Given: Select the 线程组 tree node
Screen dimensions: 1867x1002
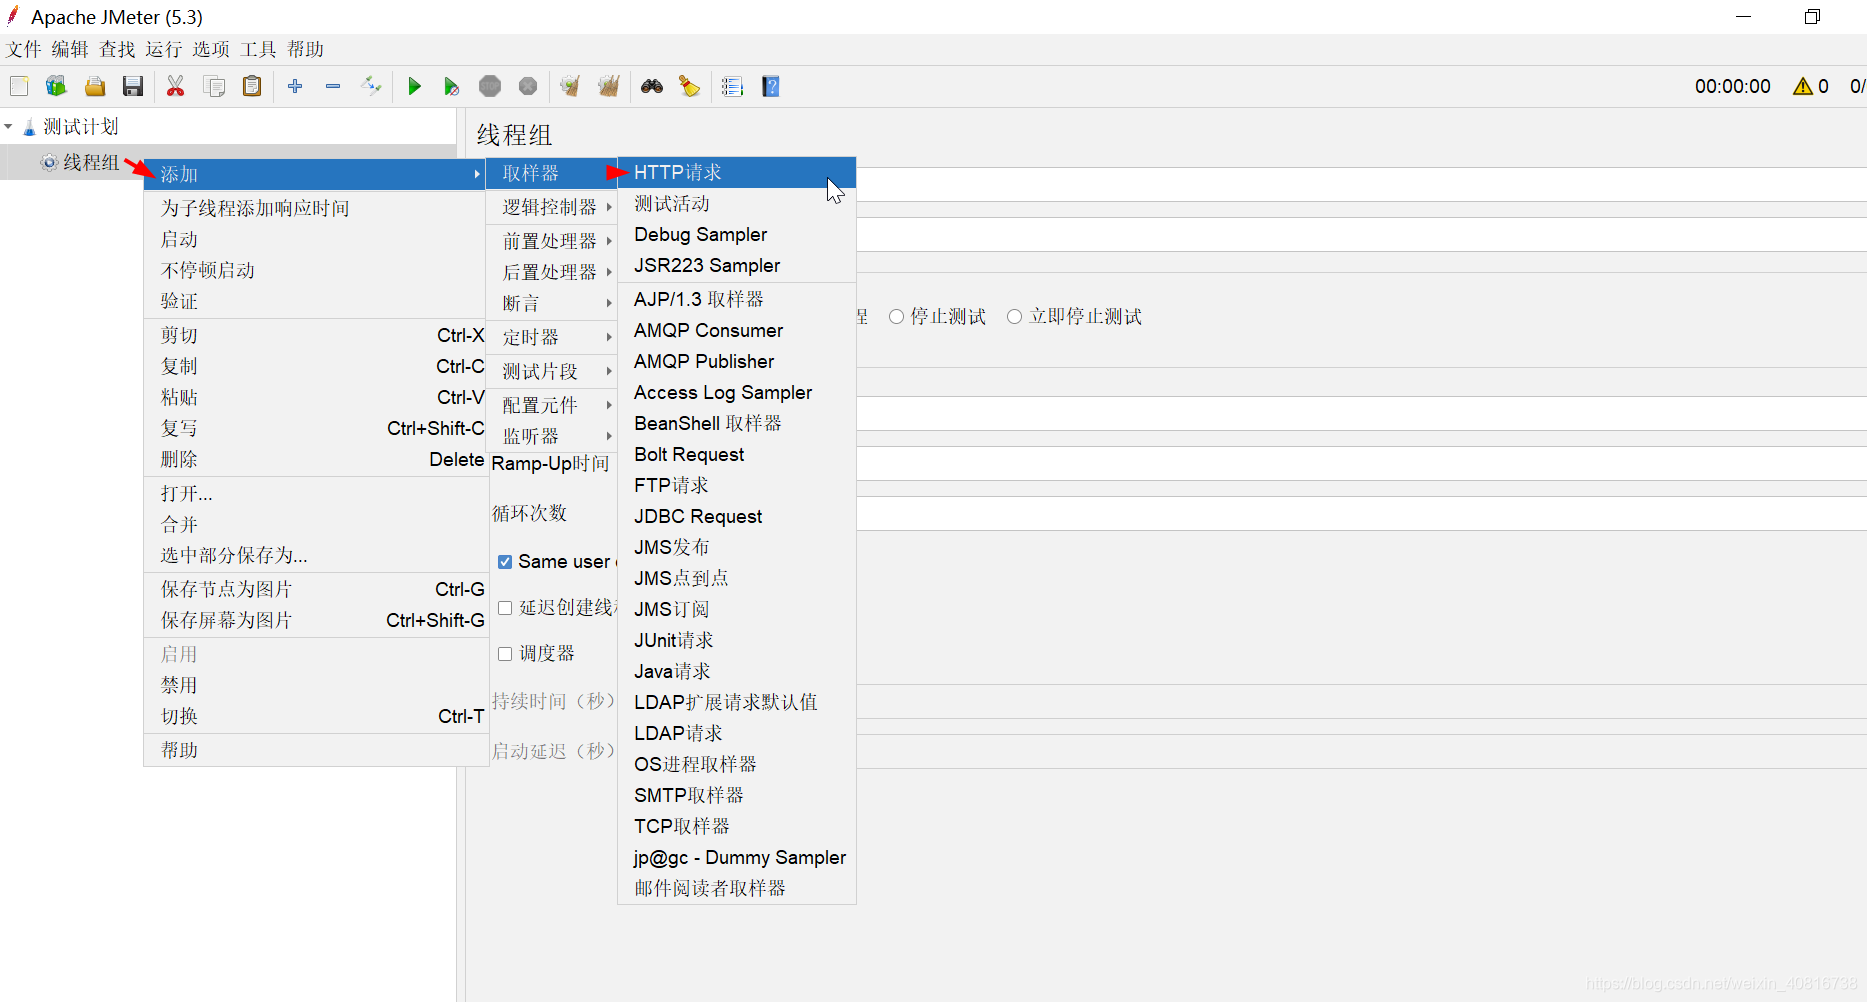Looking at the screenshot, I should (x=91, y=162).
